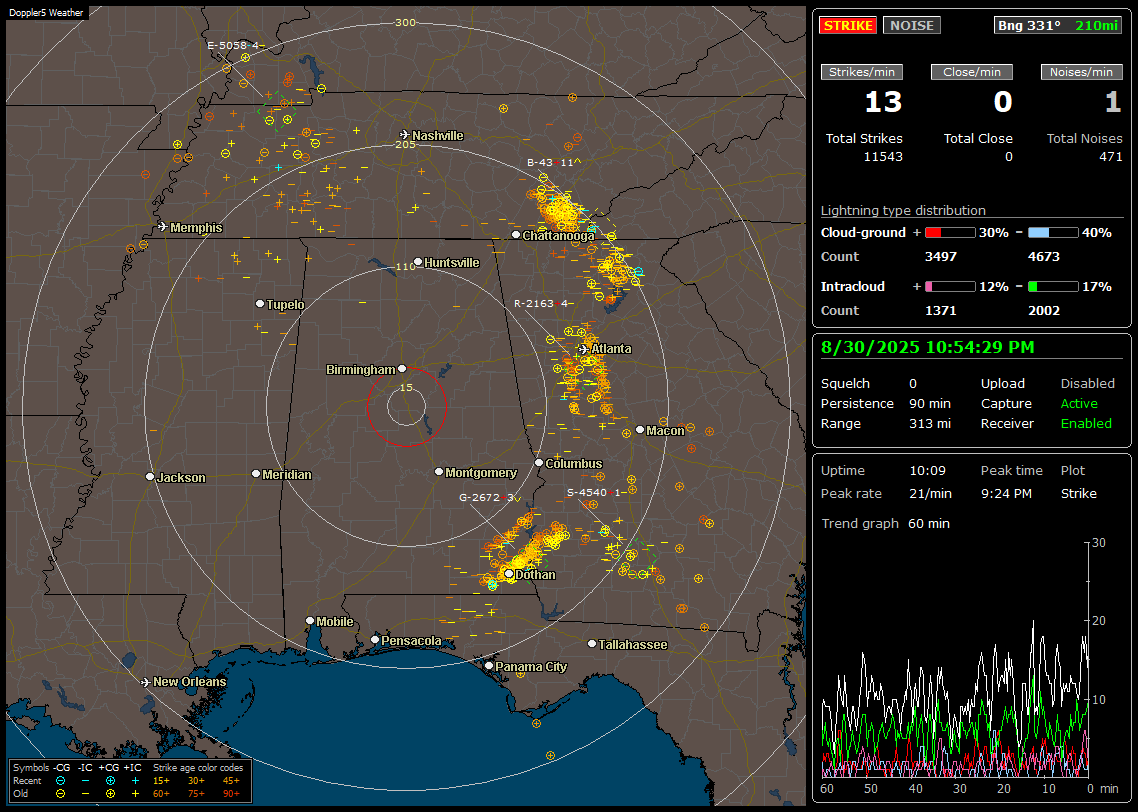The image size is (1138, 812).
Task: Click the Squelch value 0
Action: click(x=913, y=384)
